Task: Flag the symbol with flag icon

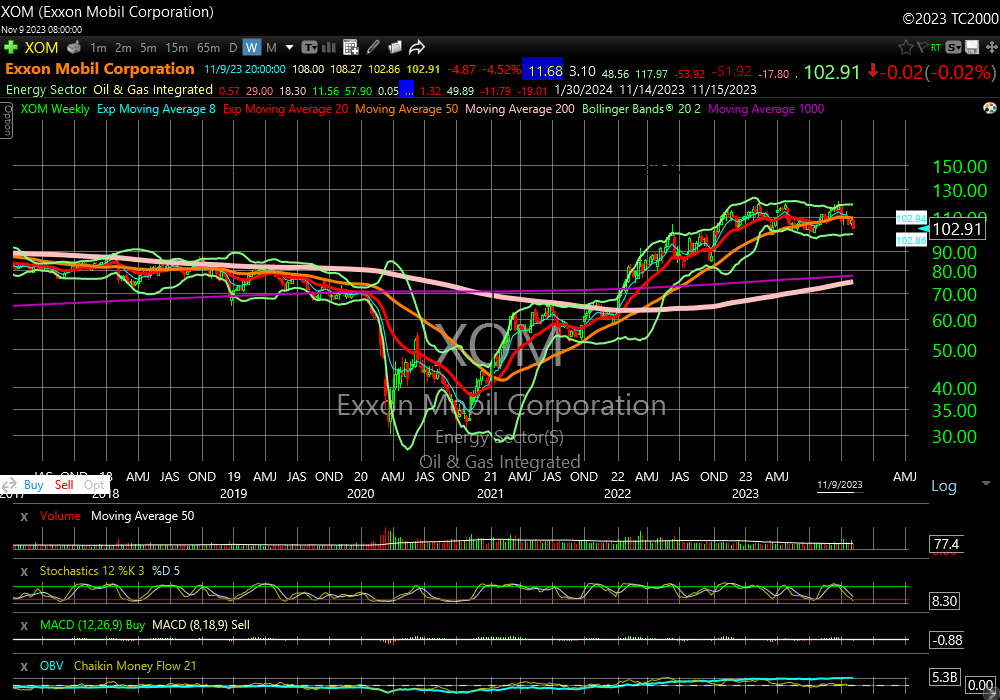Action: coord(922,47)
